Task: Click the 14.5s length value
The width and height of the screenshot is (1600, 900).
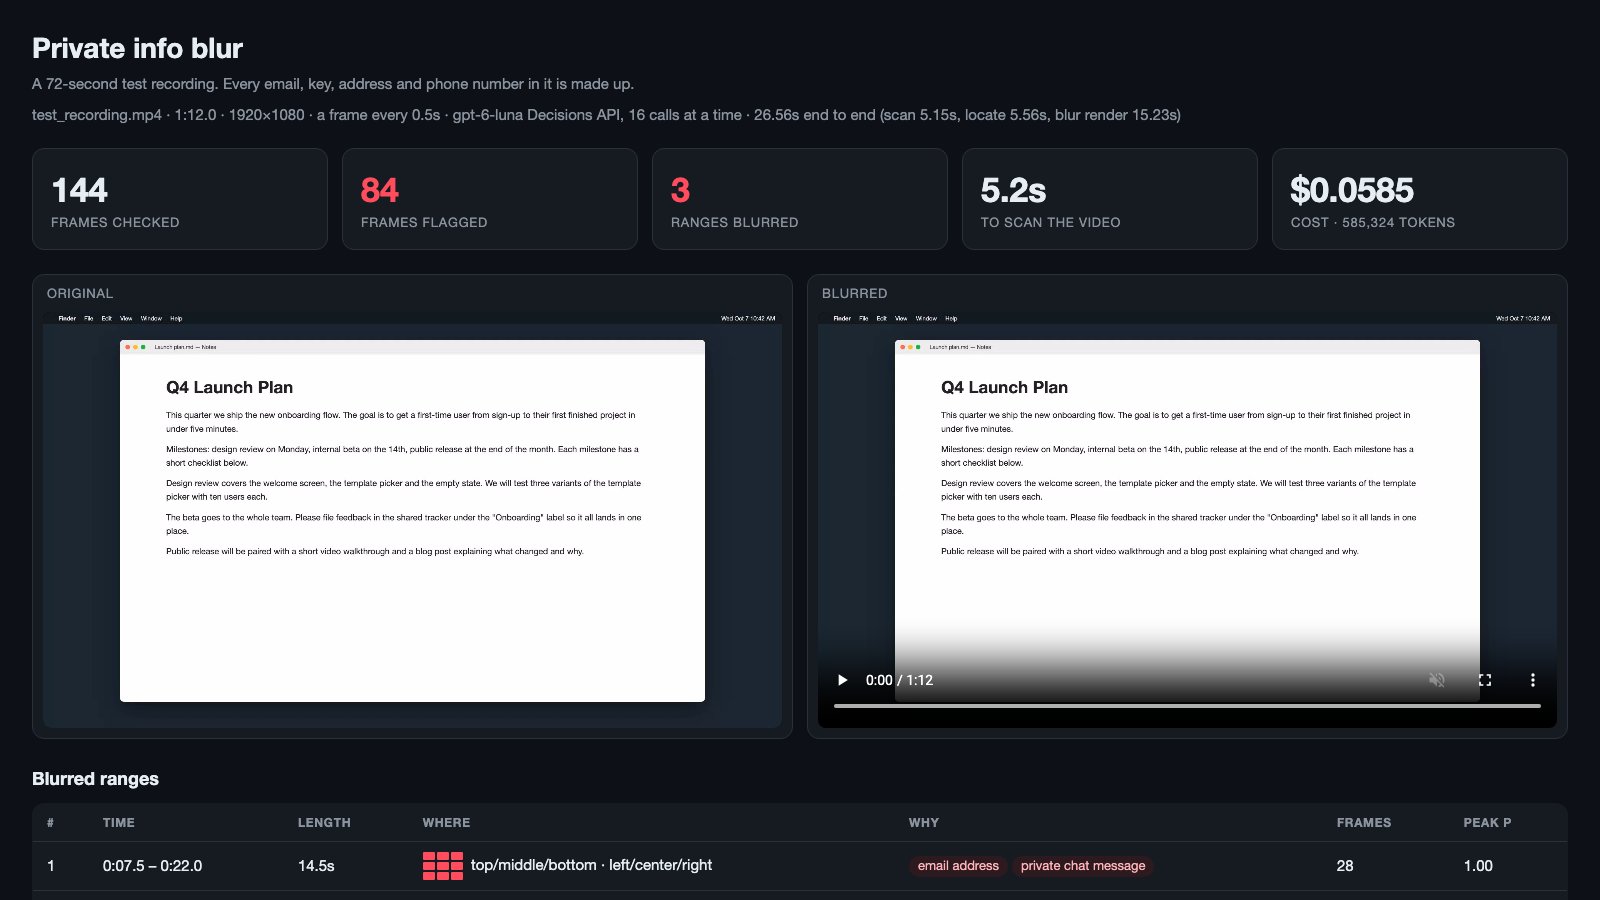Action: pyautogui.click(x=316, y=866)
